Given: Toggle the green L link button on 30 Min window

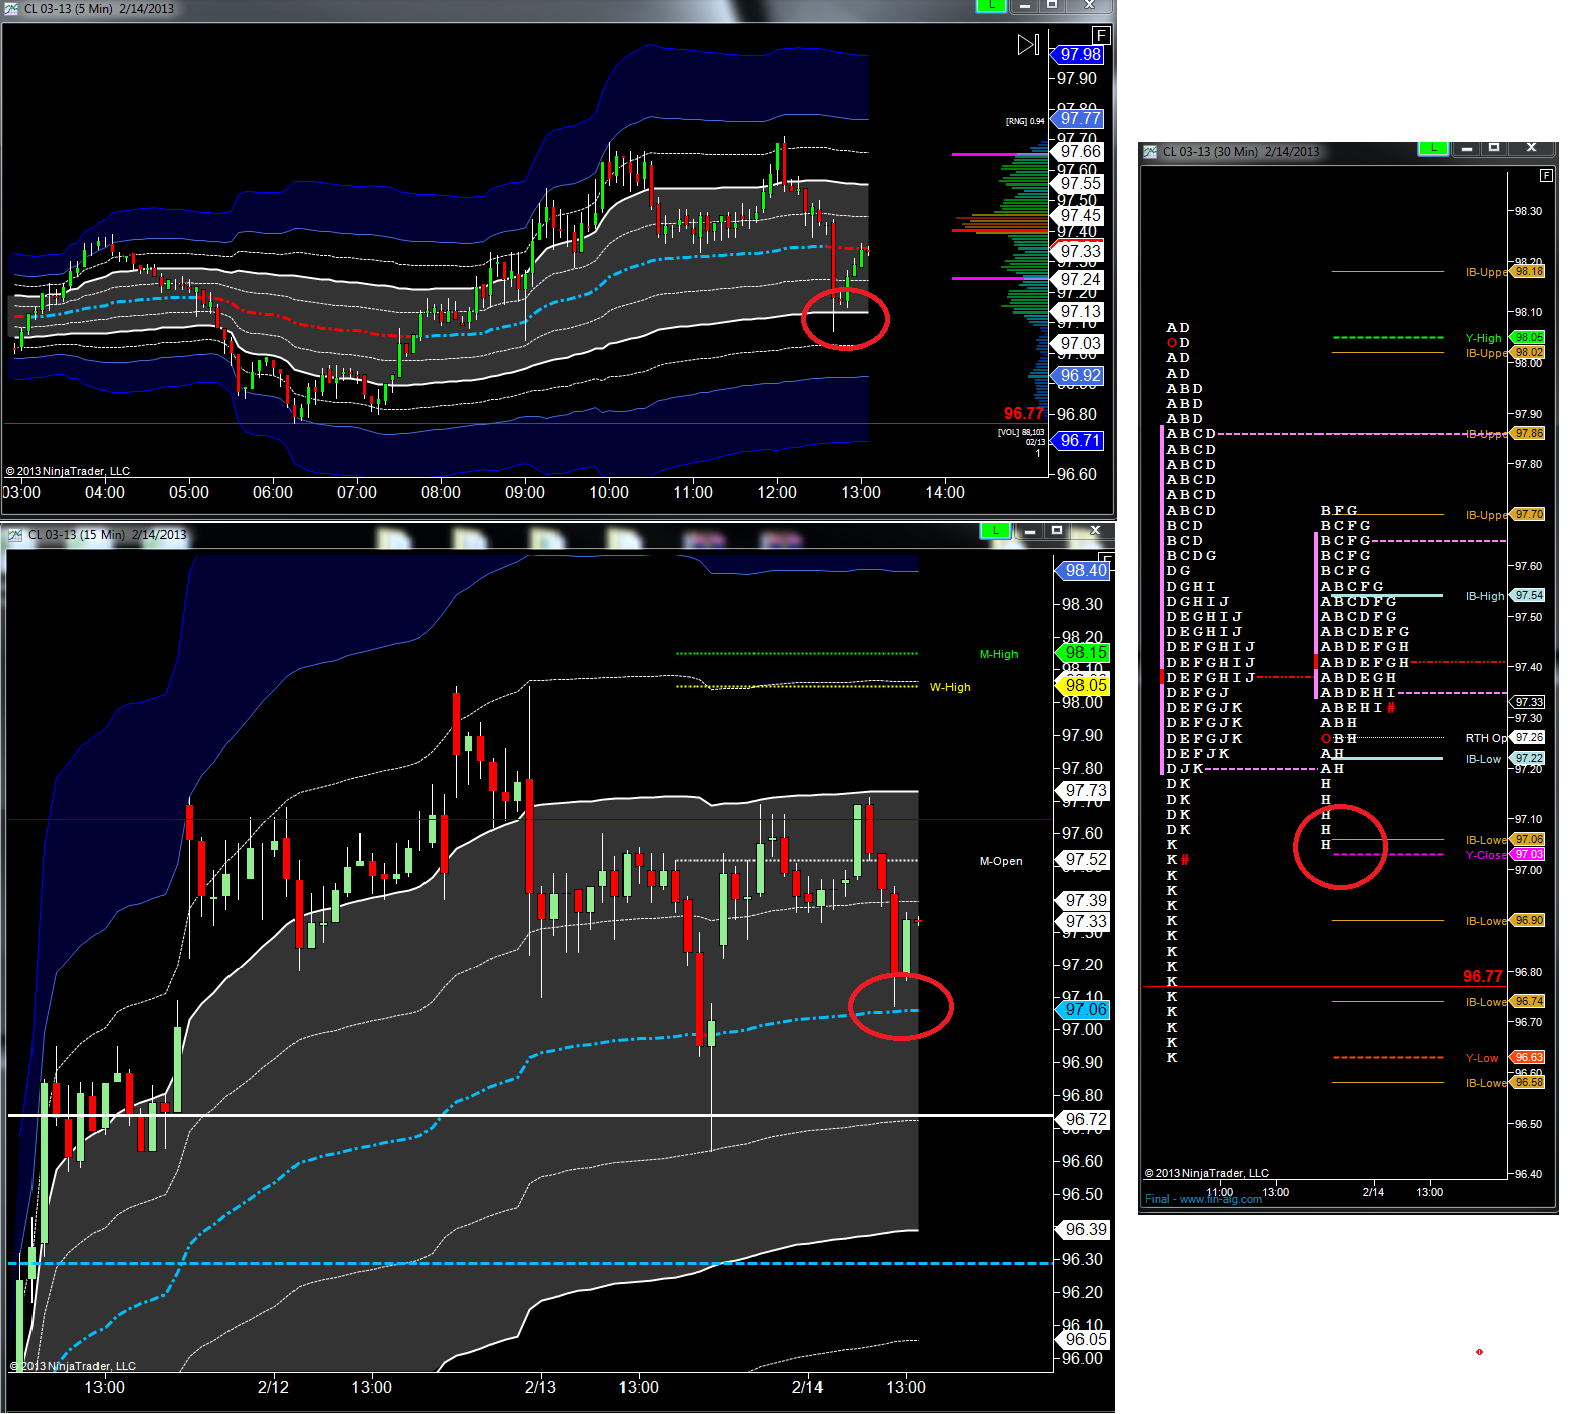Looking at the screenshot, I should pyautogui.click(x=1434, y=148).
